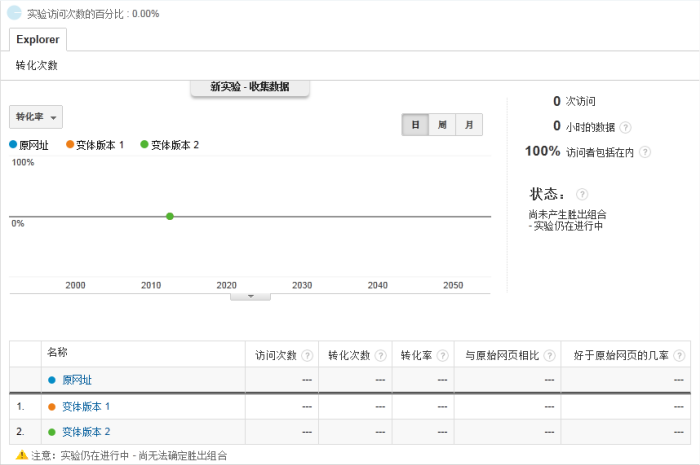The image size is (700, 465).
Task: Click help icon next to 访问次数 column
Action: 307,355
